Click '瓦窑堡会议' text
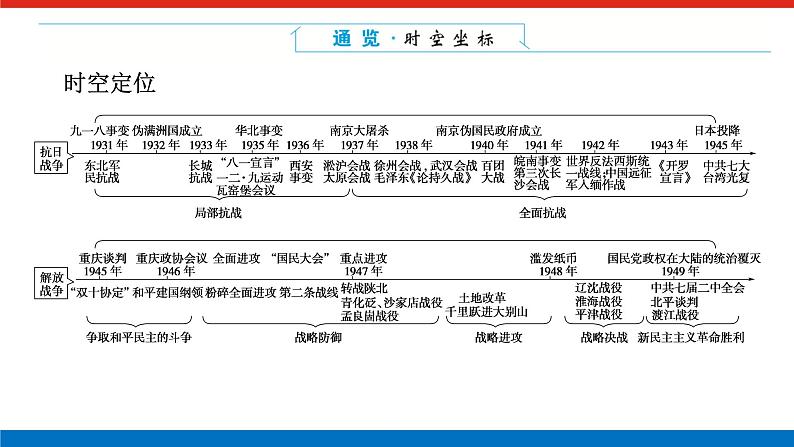 coord(246,190)
